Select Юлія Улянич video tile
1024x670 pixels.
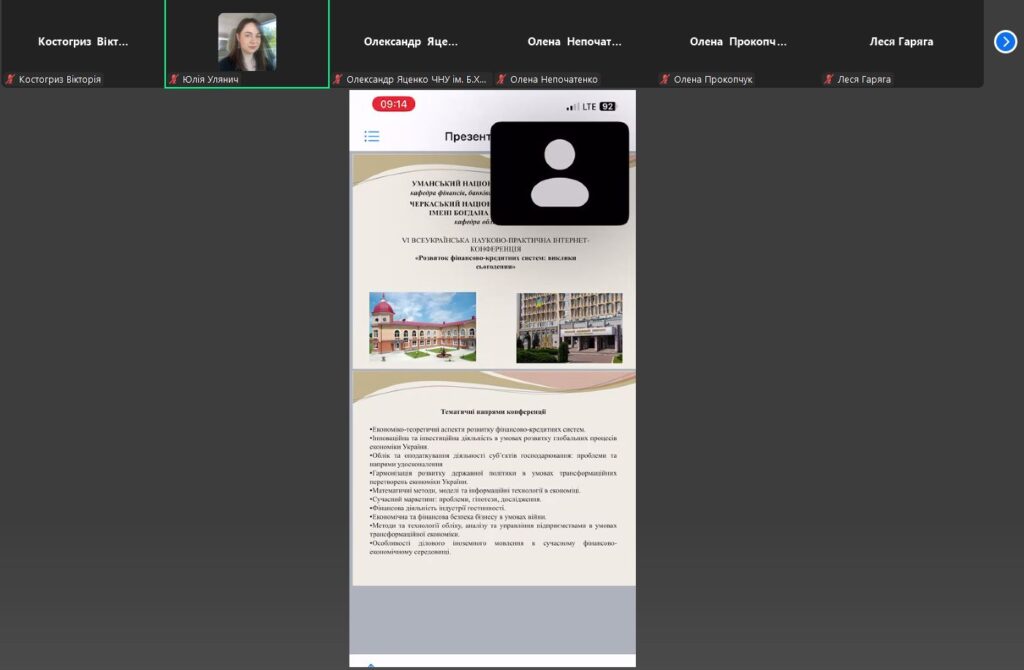pyautogui.click(x=247, y=42)
